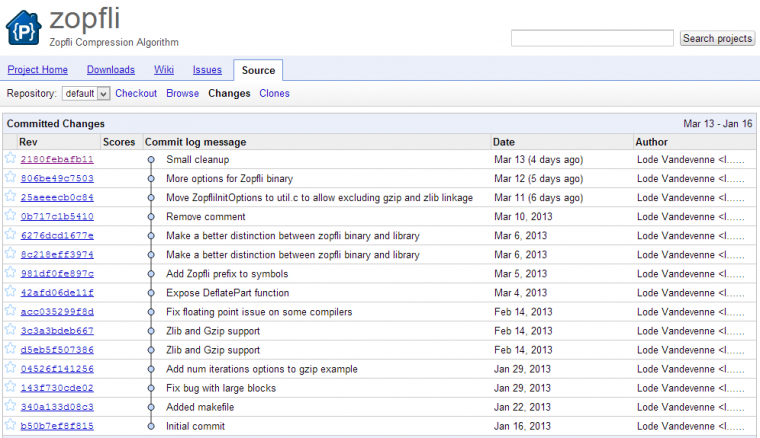760x438 pixels.
Task: Star revision 806be49c7503
Action: pos(10,177)
